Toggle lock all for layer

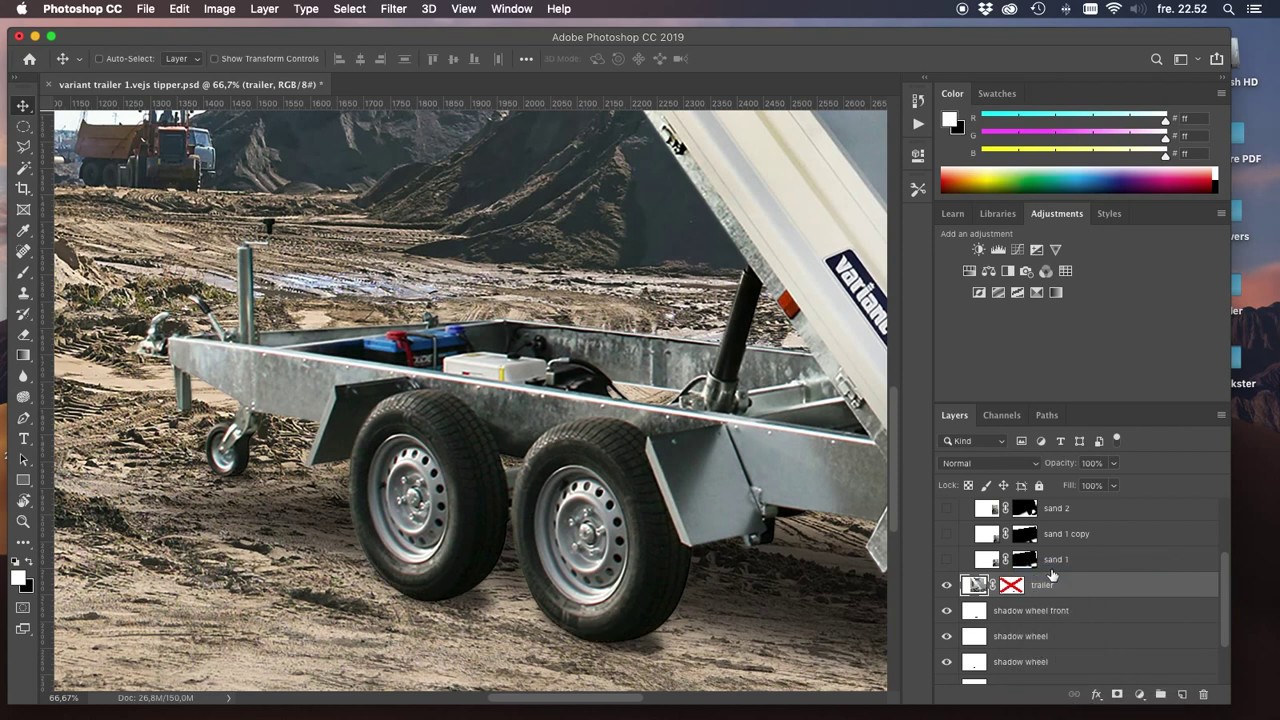[x=1039, y=486]
